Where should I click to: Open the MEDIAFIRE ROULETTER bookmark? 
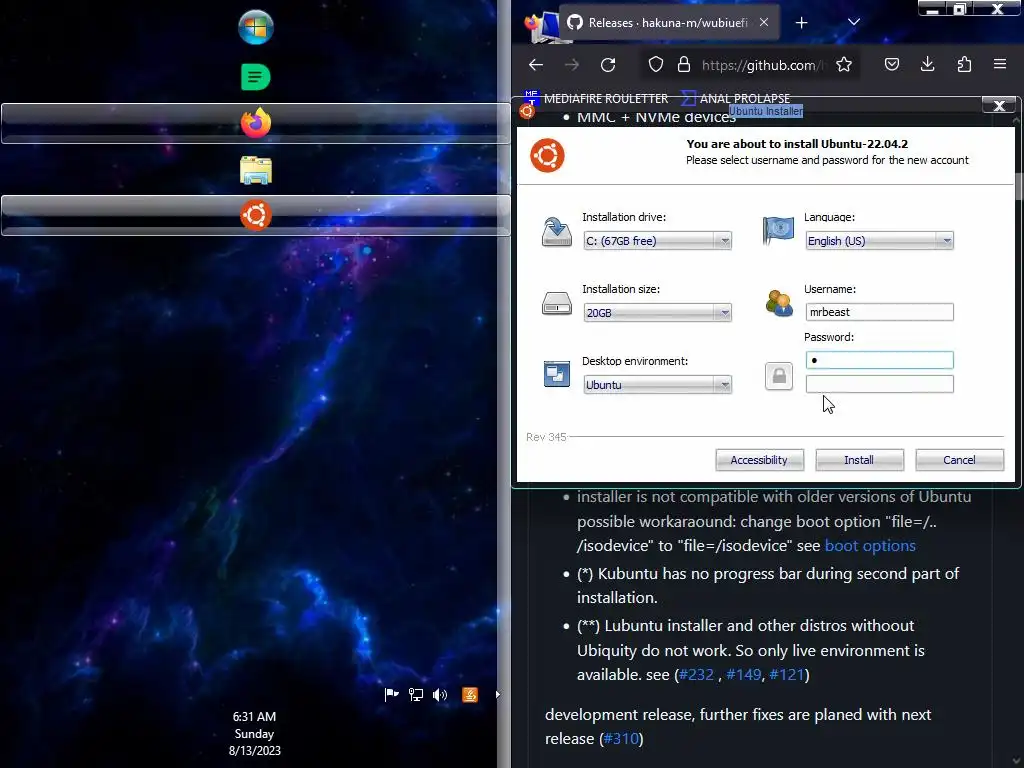[596, 99]
